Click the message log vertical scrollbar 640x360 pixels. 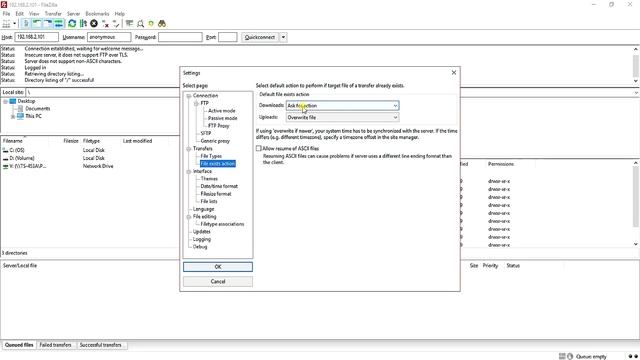pos(636,65)
